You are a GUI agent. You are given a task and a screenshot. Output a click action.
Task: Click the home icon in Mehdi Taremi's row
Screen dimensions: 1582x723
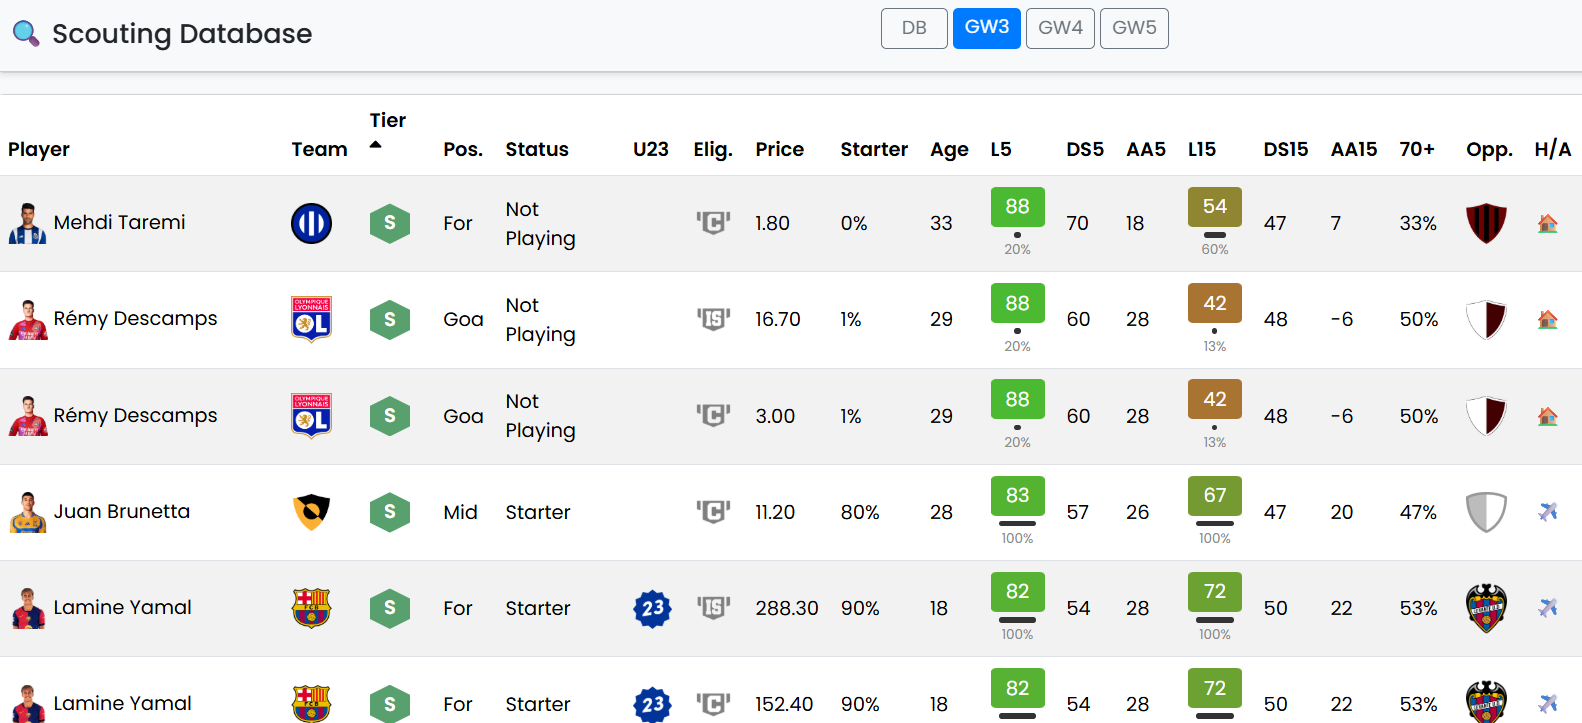pyautogui.click(x=1547, y=223)
